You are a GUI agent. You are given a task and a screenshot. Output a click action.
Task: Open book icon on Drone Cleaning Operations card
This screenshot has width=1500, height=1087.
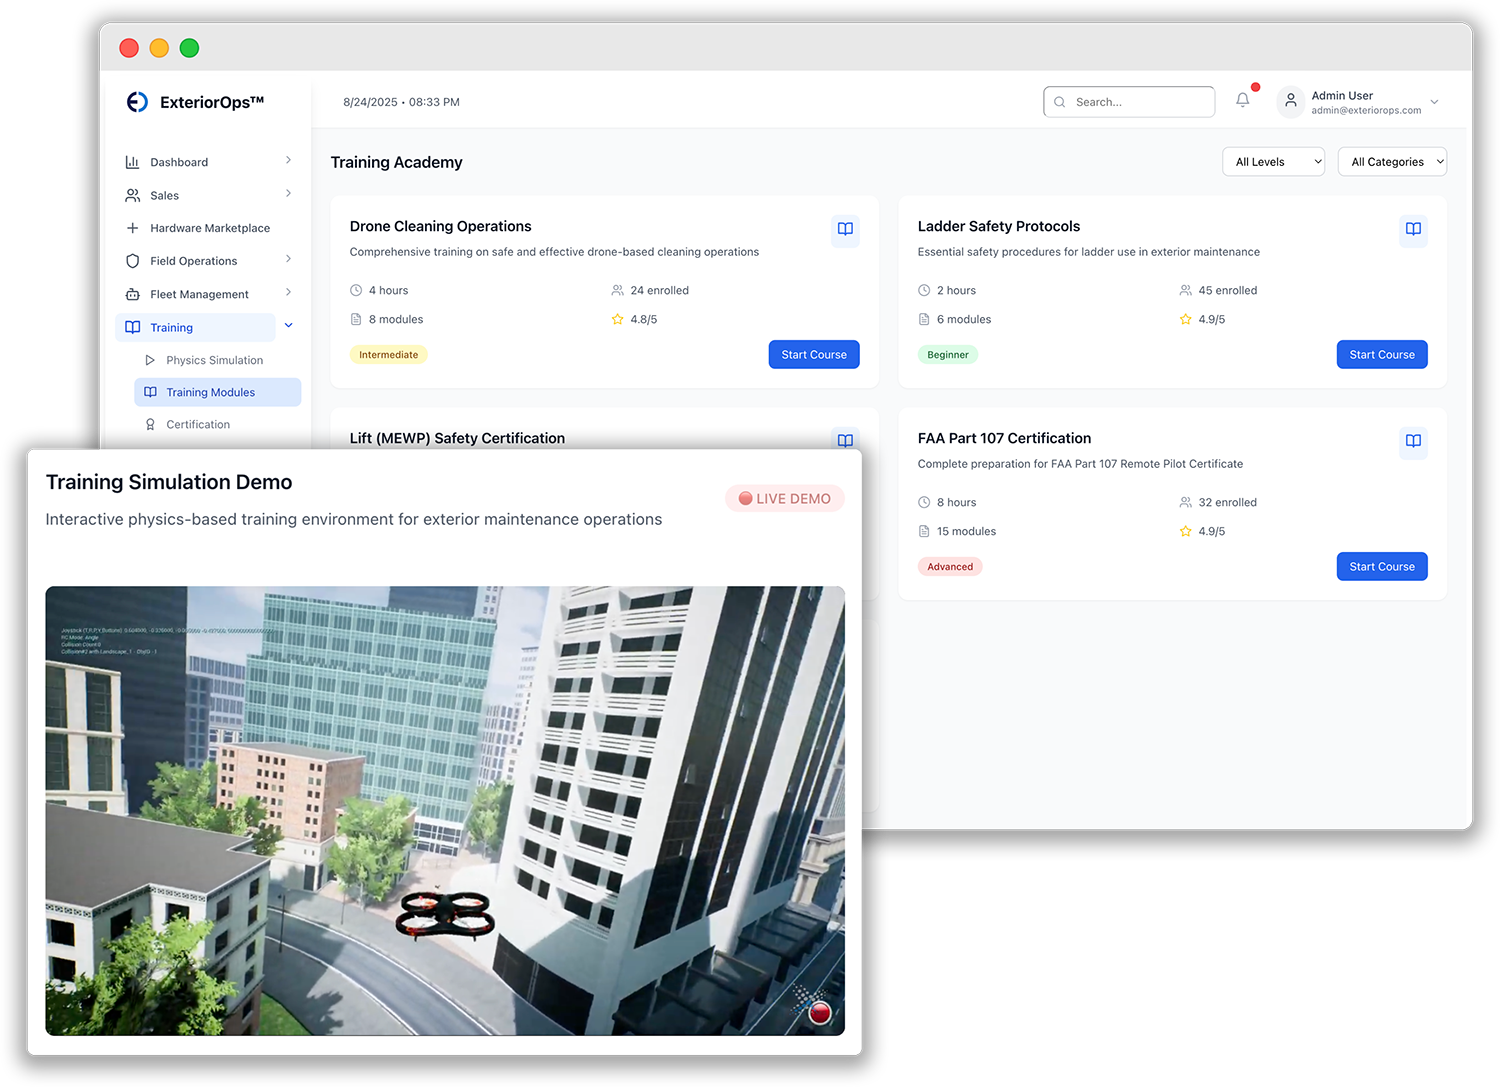tap(845, 229)
